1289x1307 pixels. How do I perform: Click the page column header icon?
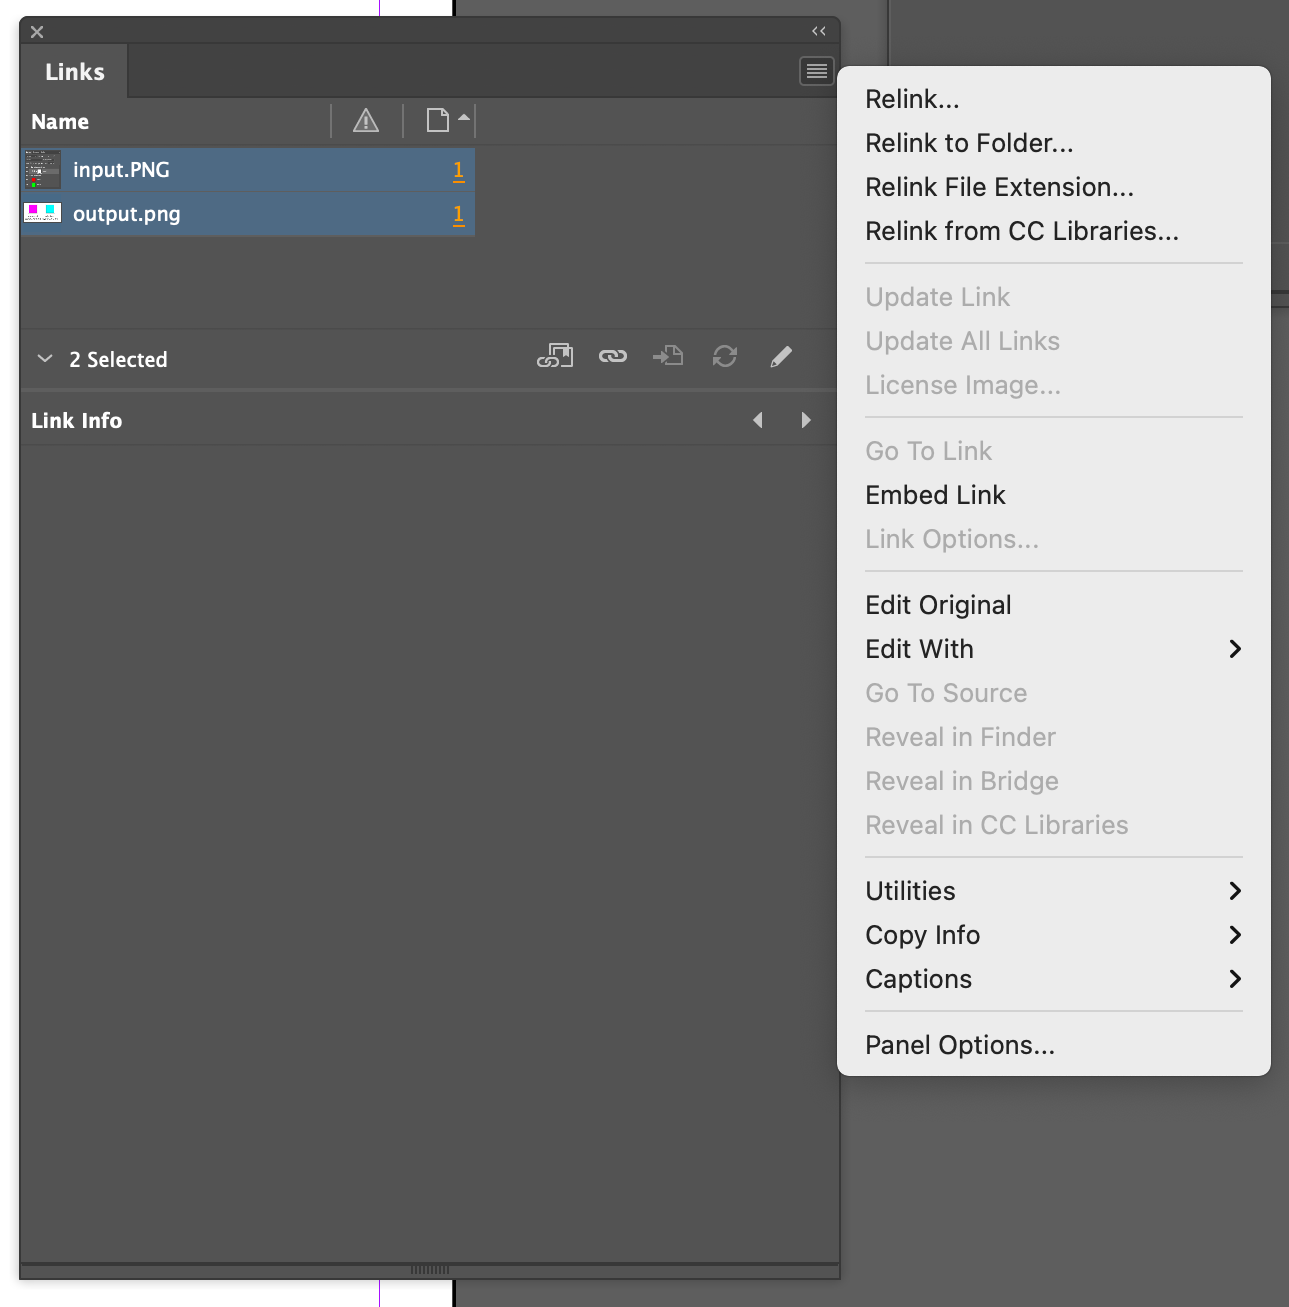coord(437,121)
